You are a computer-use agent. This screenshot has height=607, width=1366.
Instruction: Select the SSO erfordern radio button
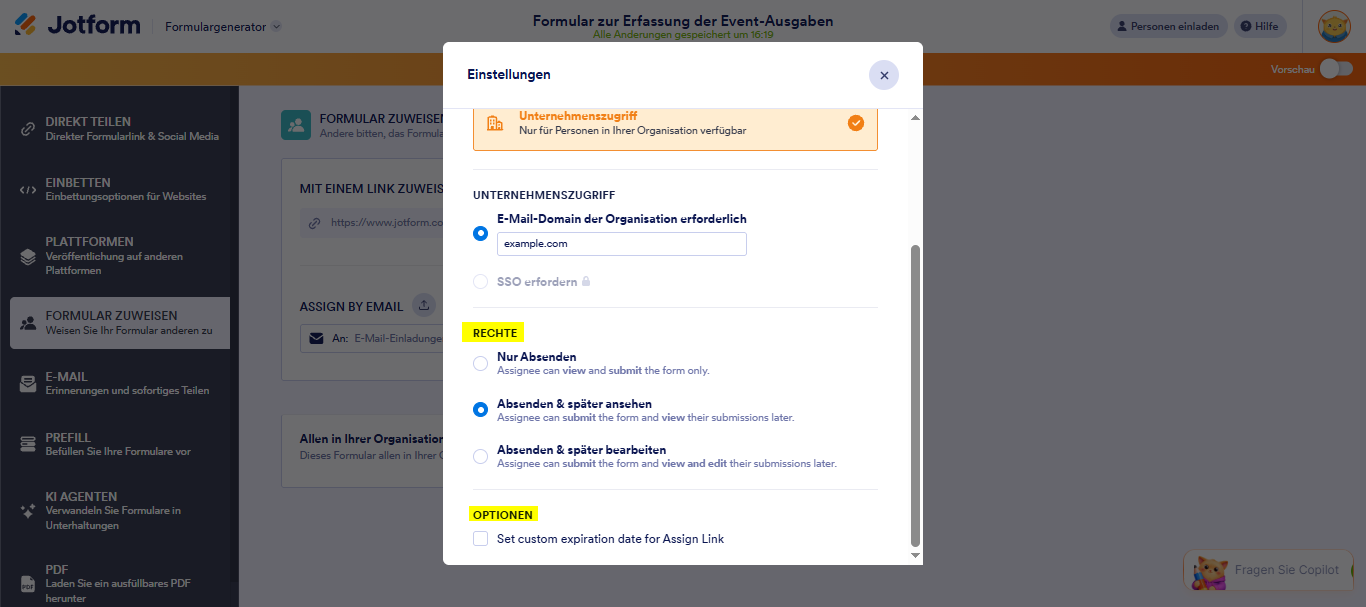click(481, 282)
